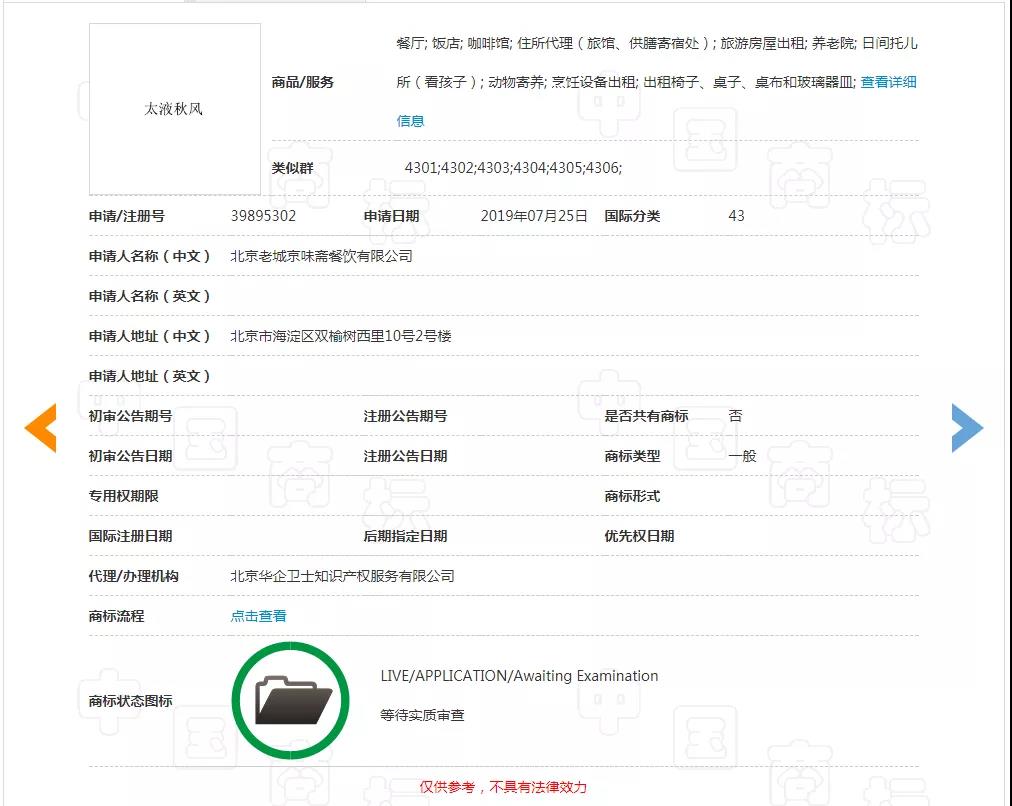Click 点击查看 to view trademark process
This screenshot has width=1012, height=806.
[x=258, y=616]
